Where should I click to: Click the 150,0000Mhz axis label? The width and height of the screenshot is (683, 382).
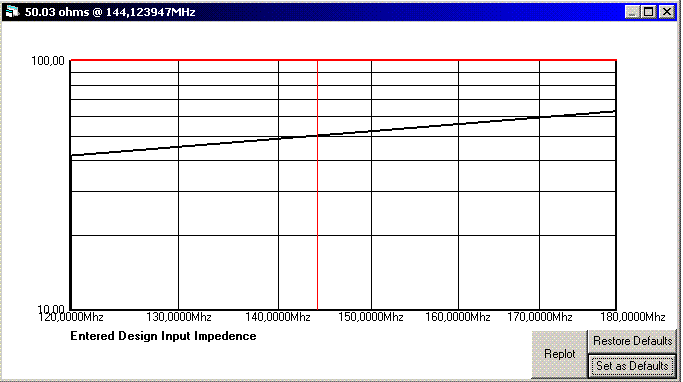click(x=371, y=317)
